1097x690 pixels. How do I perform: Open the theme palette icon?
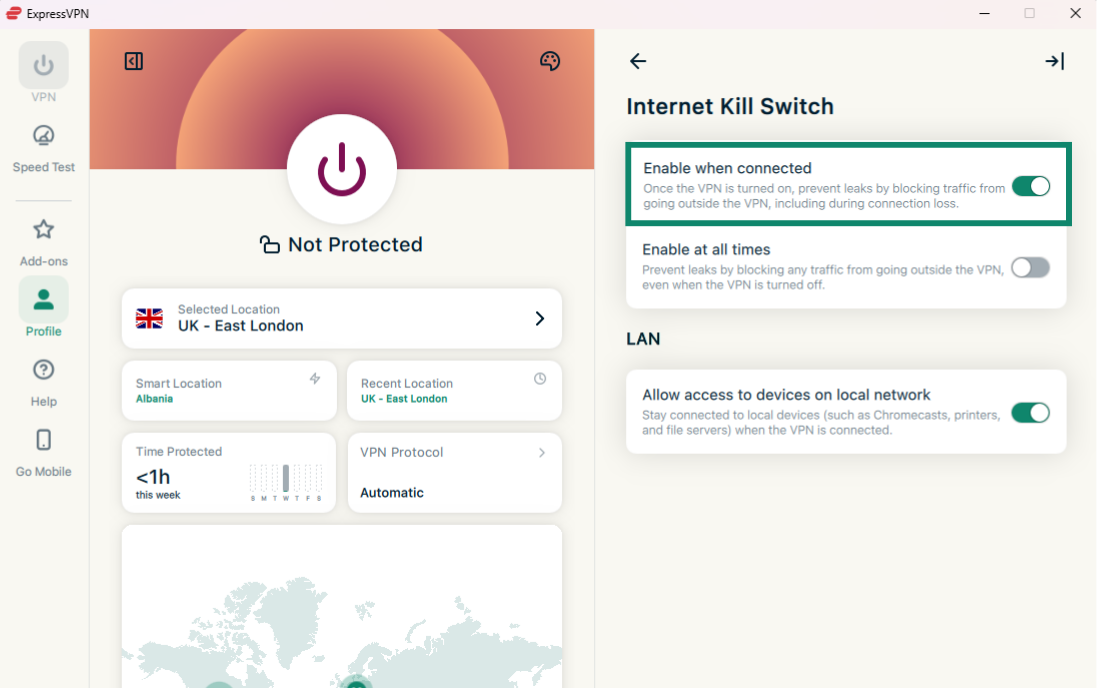tap(550, 61)
